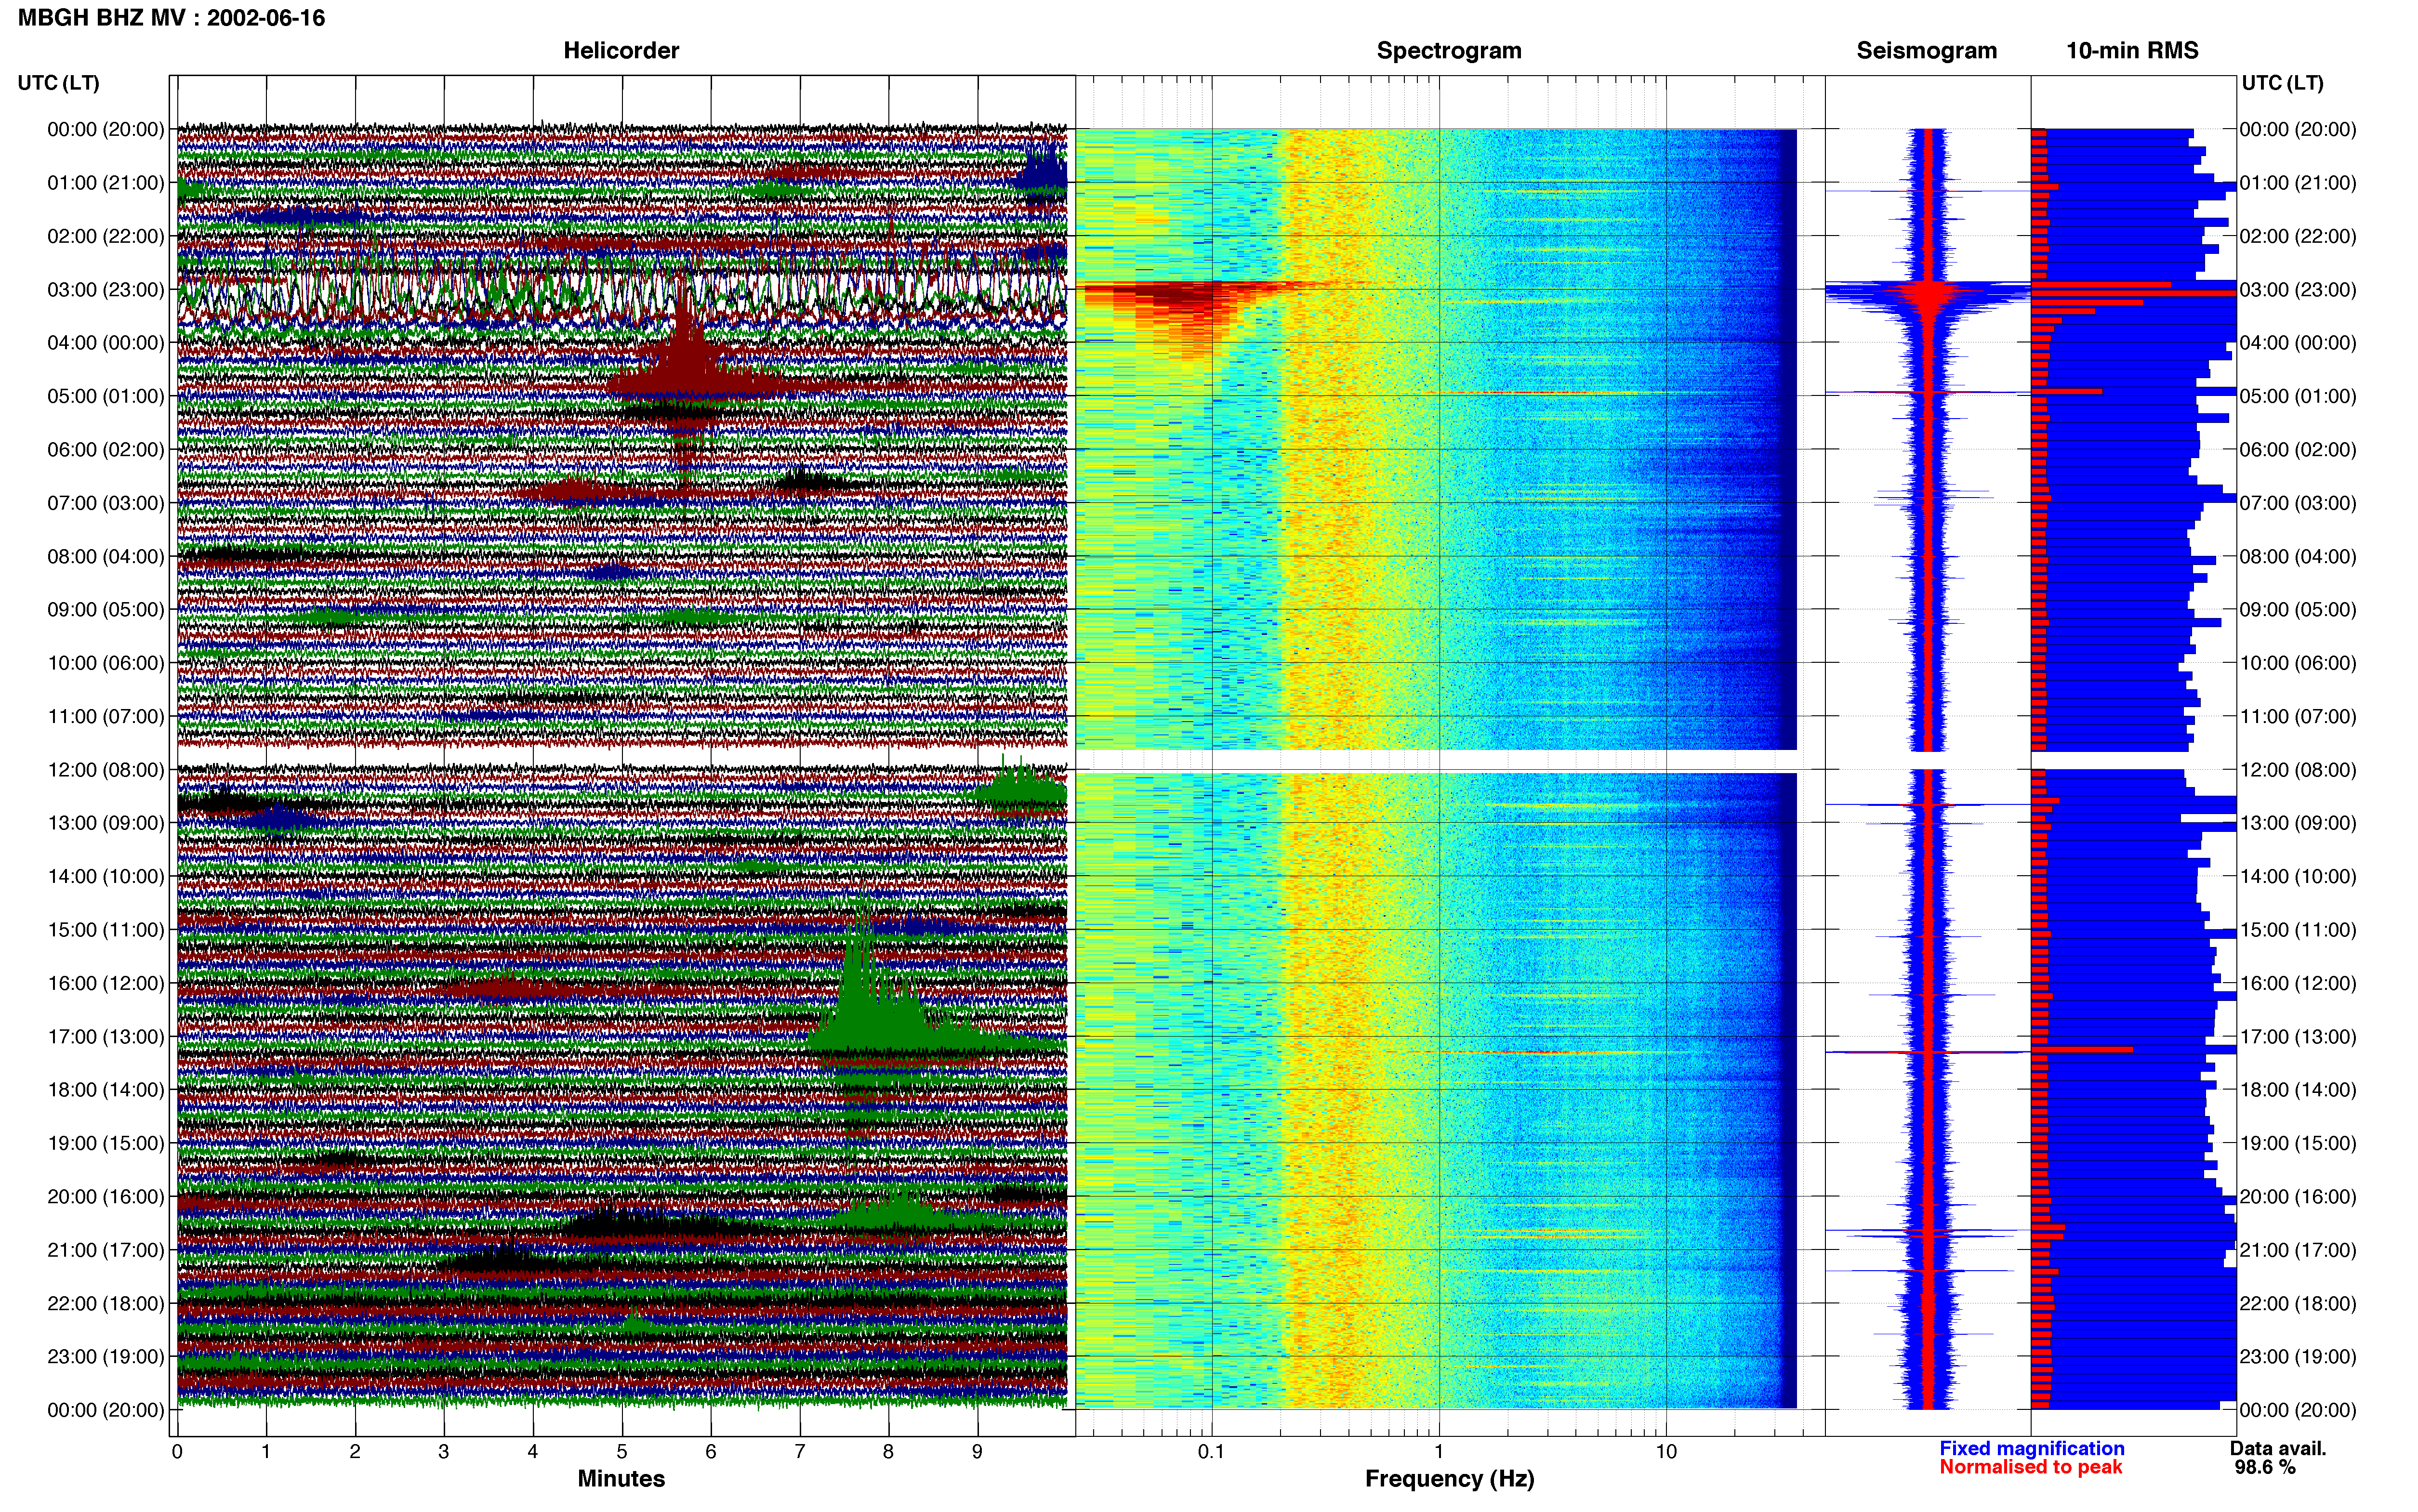
Task: Click the 0.1 tick on the Frequency axis
Action: click(1211, 1452)
